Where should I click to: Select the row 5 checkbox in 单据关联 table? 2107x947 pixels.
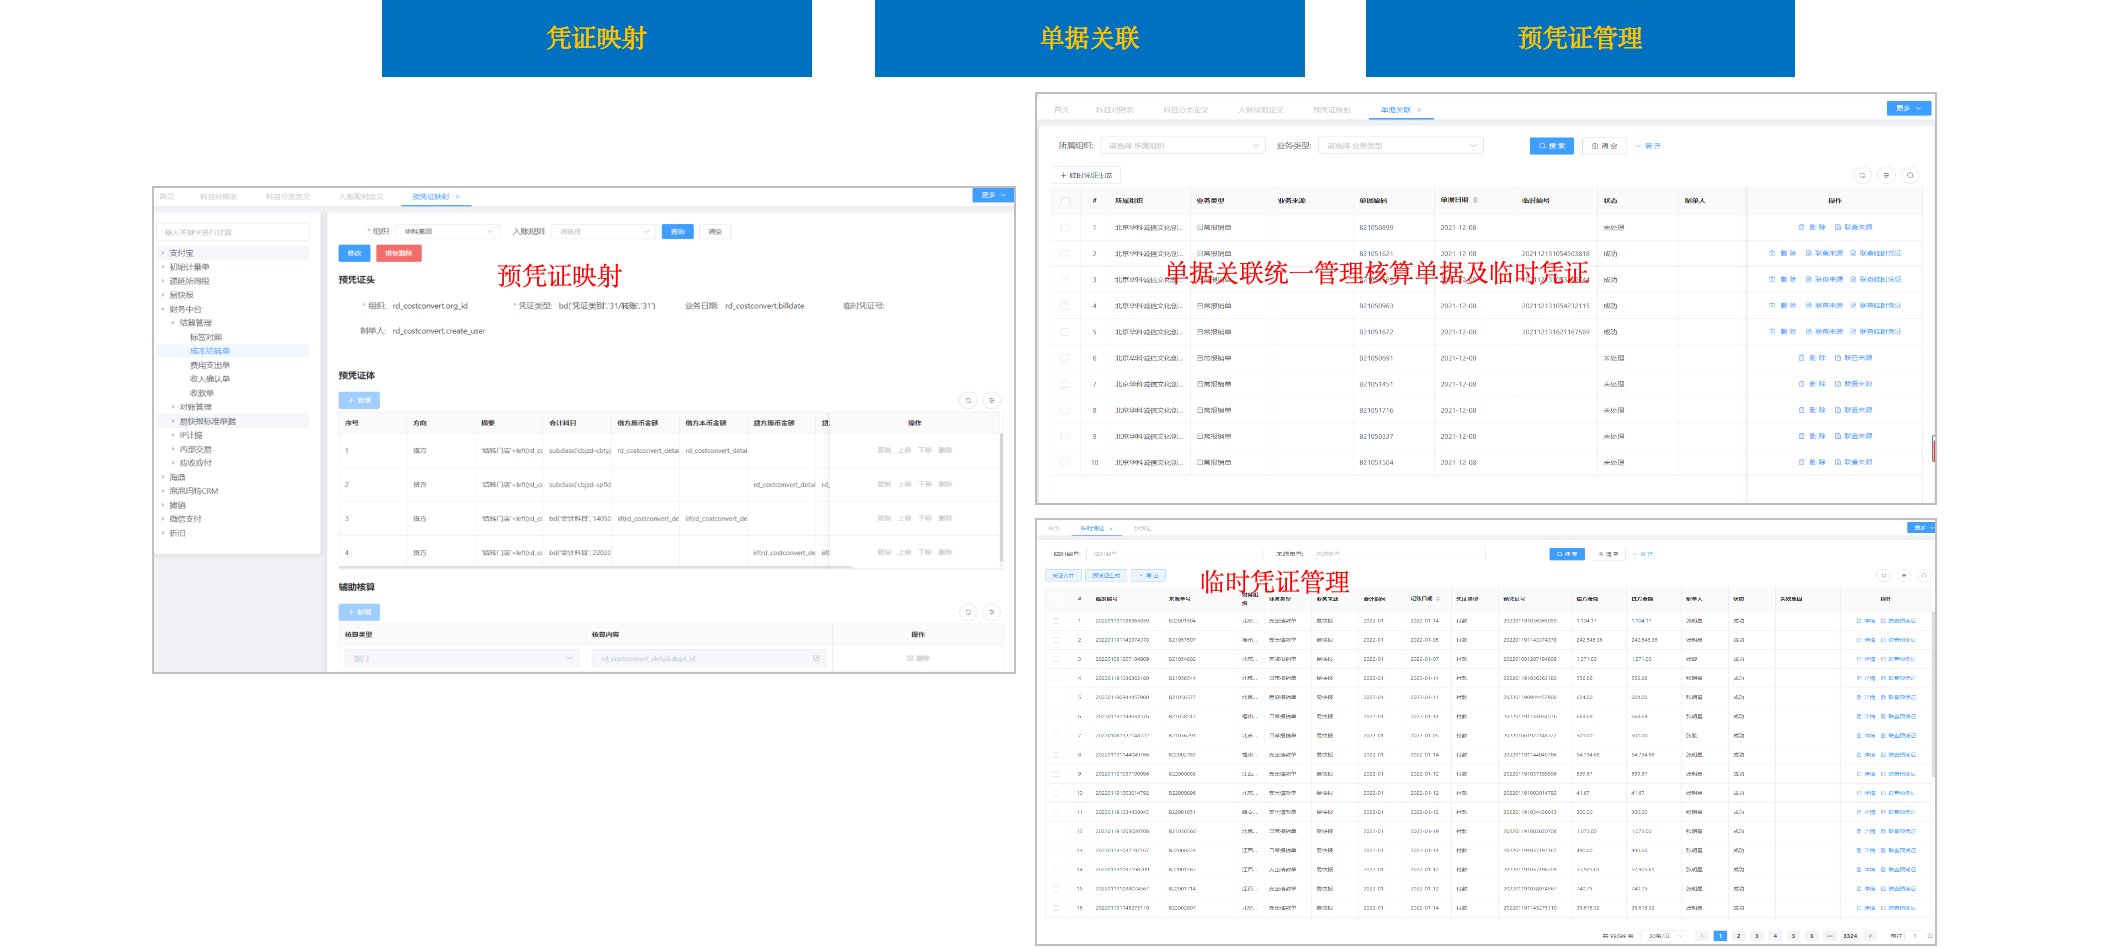point(1065,332)
